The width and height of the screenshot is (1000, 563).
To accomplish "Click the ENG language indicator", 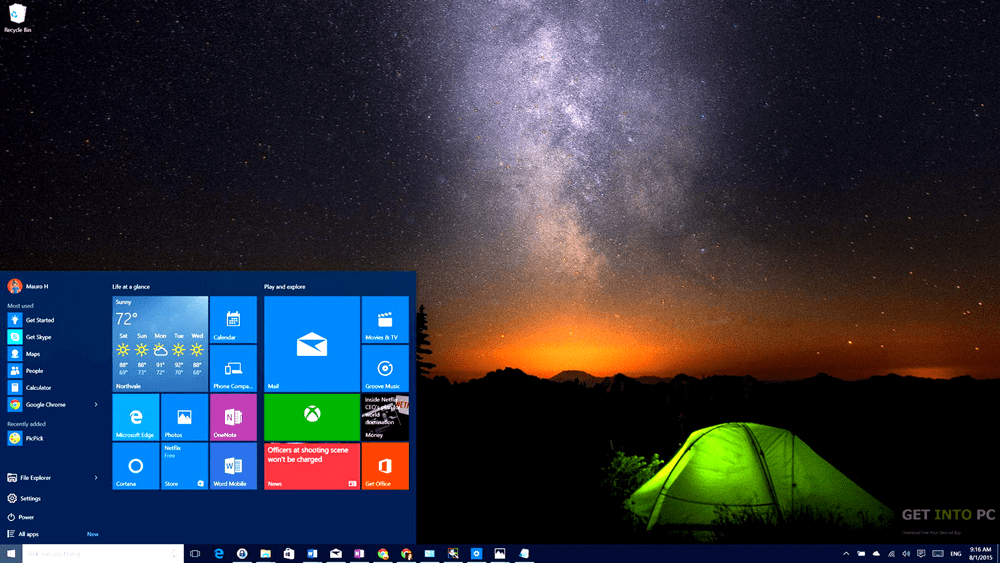I will click(x=955, y=553).
